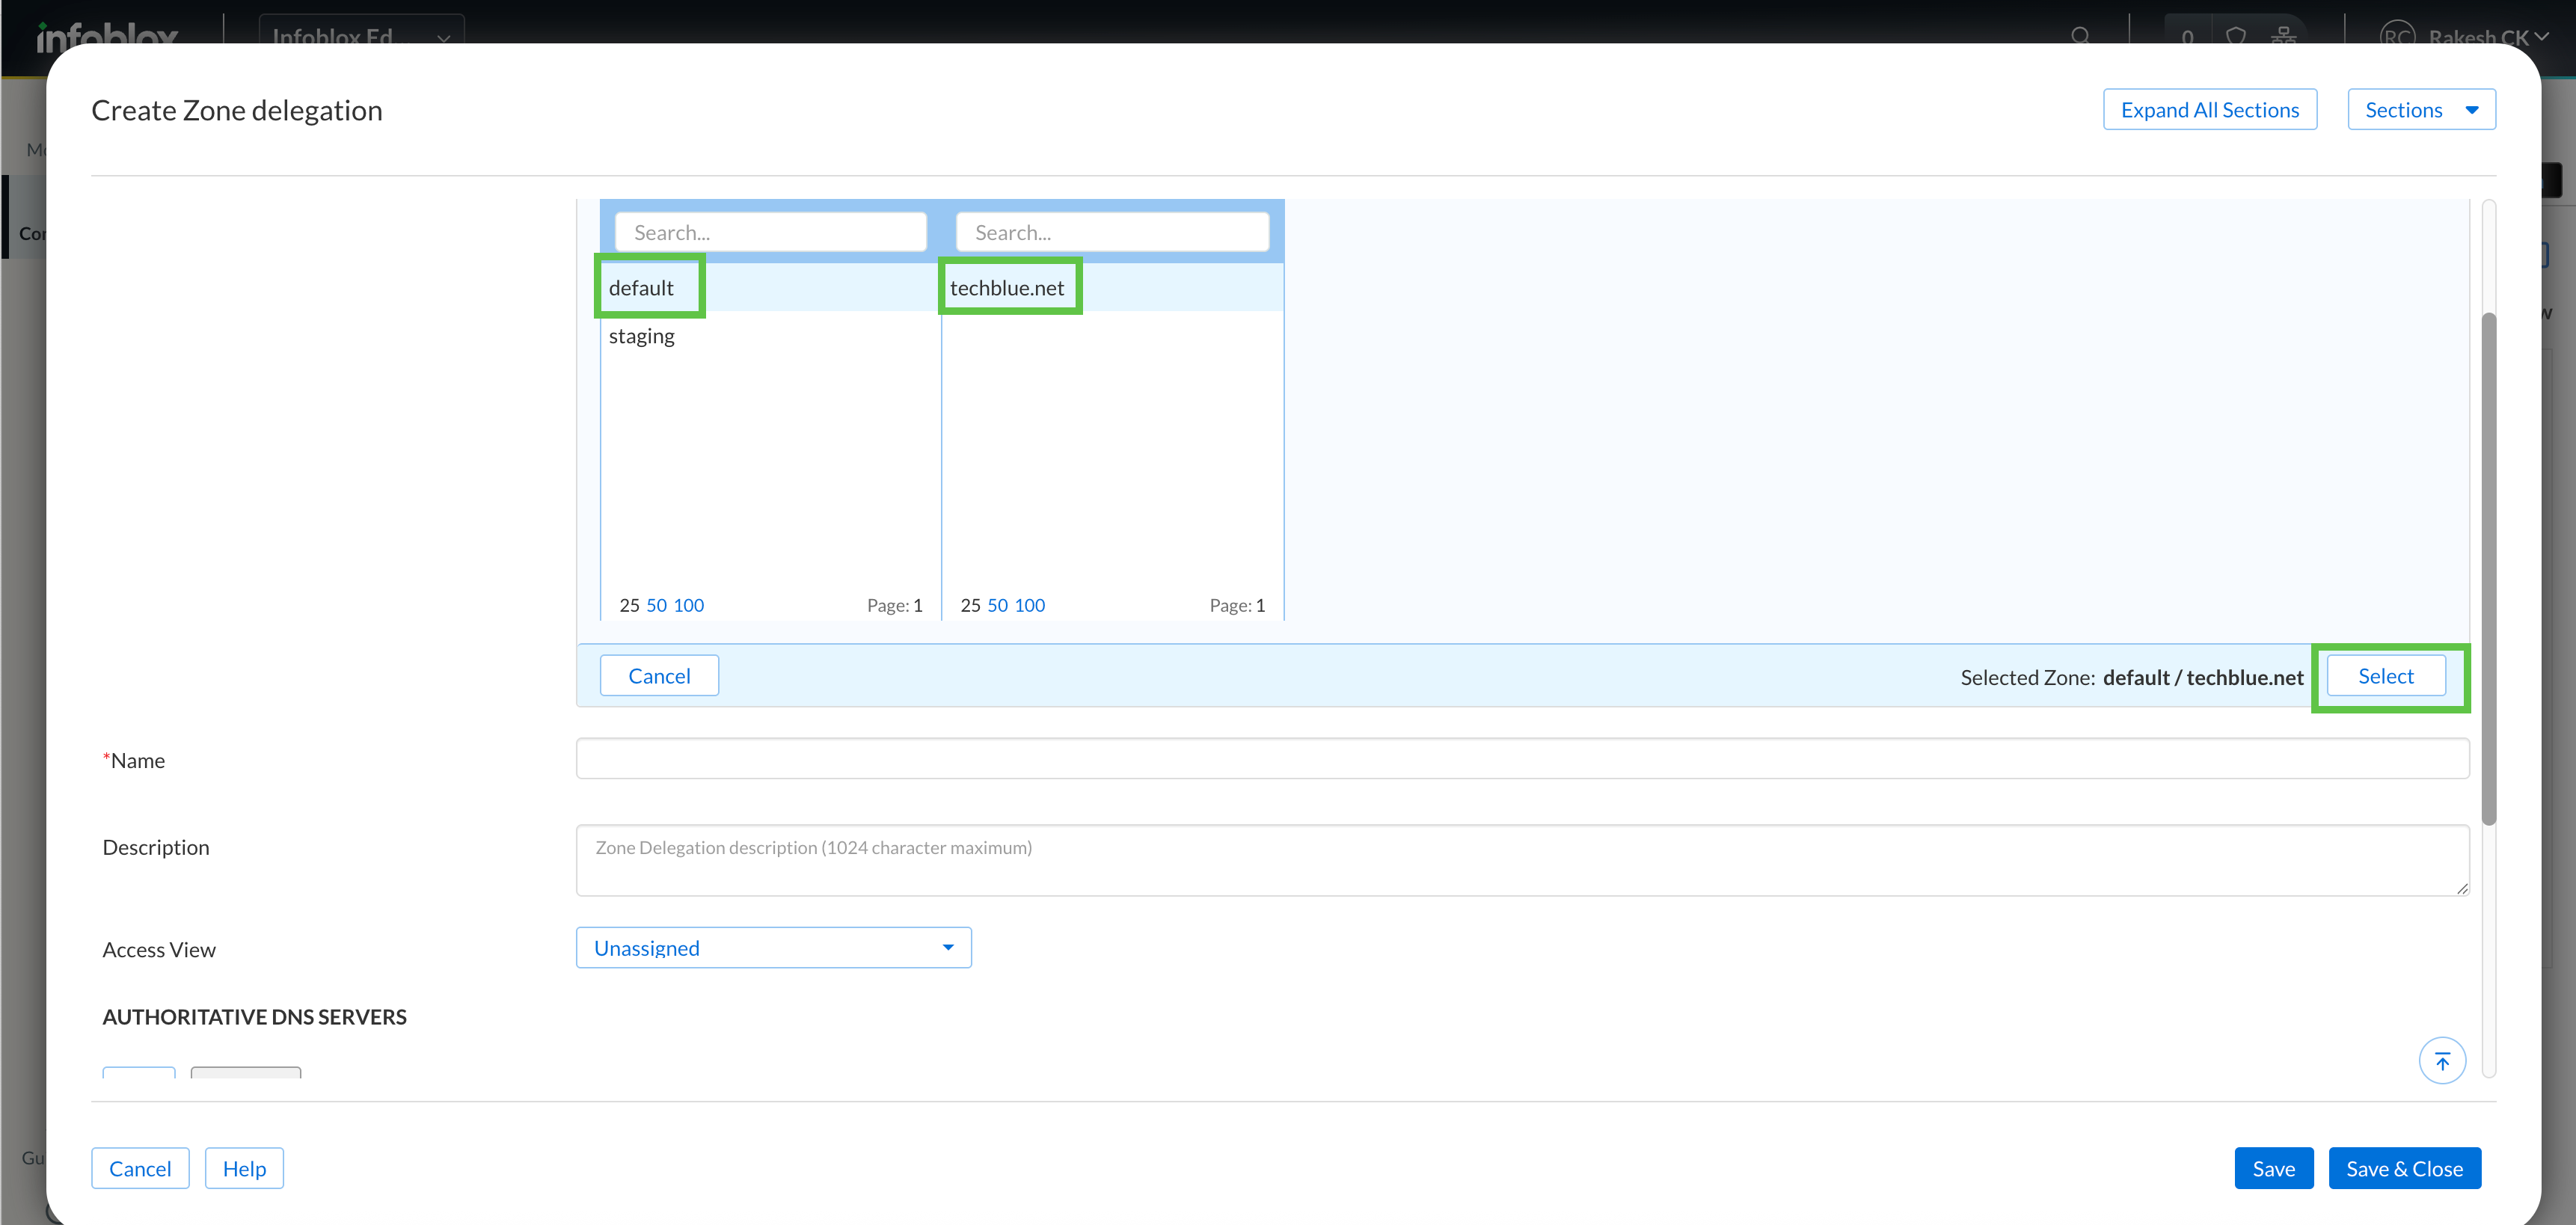2576x1225 pixels.
Task: Click the Description text area
Action: [x=1521, y=860]
